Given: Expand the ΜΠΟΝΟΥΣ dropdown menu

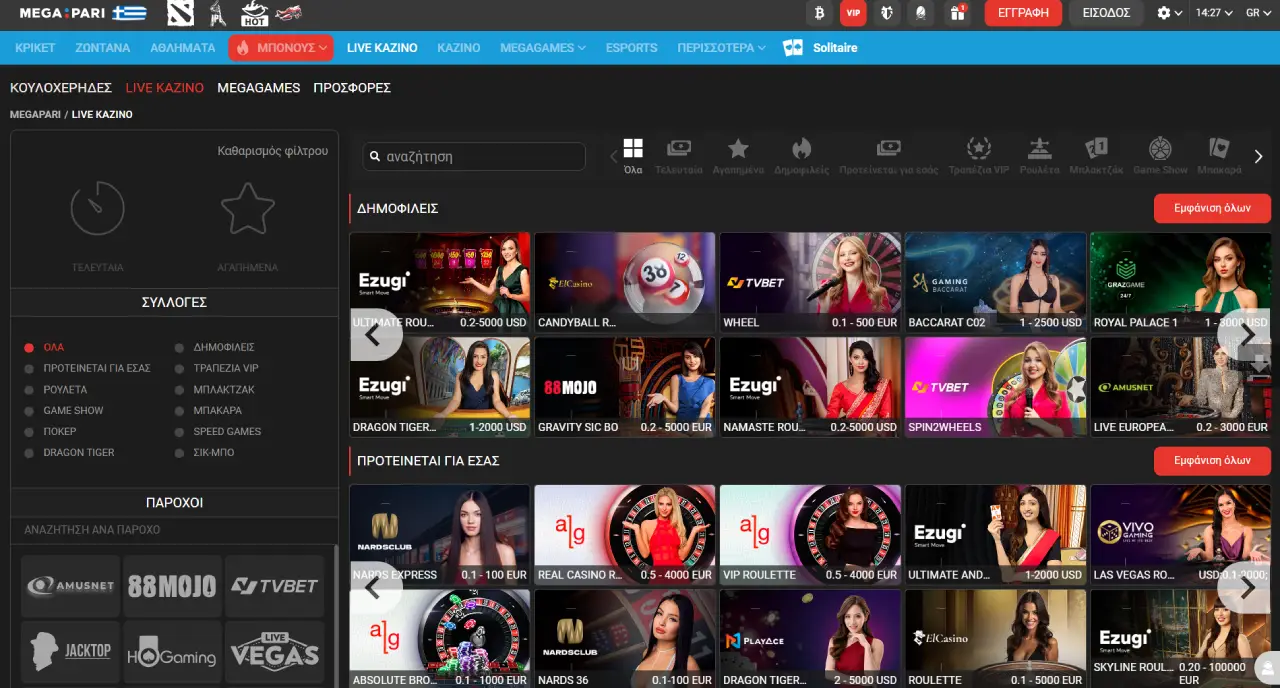Looking at the screenshot, I should point(280,48).
